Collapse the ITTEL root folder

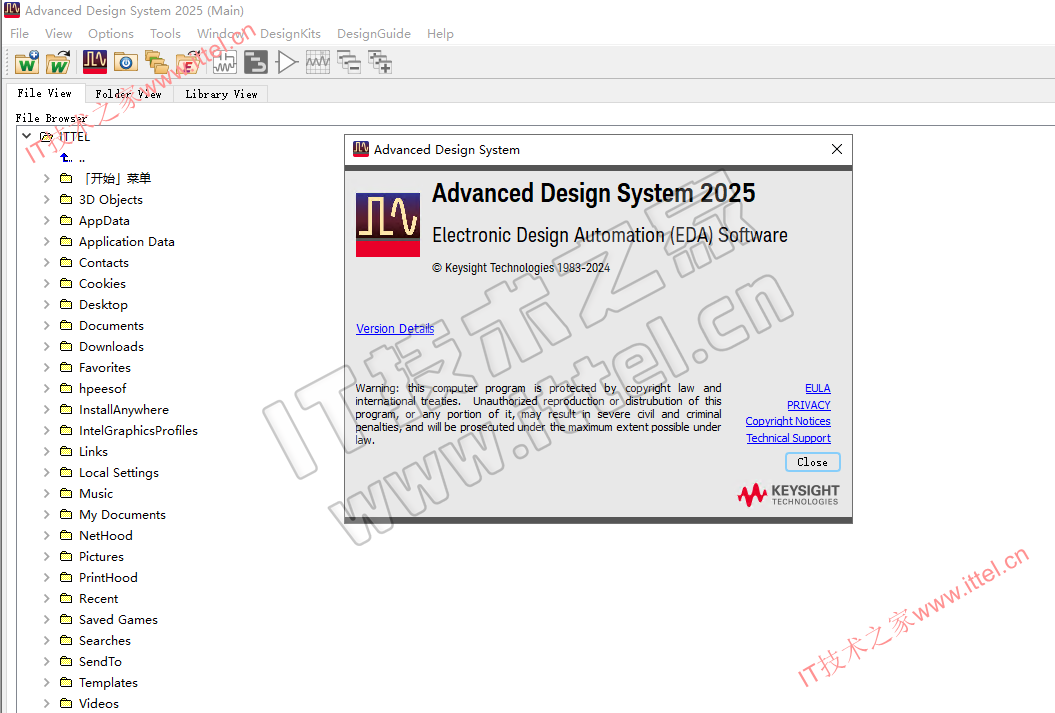27,136
